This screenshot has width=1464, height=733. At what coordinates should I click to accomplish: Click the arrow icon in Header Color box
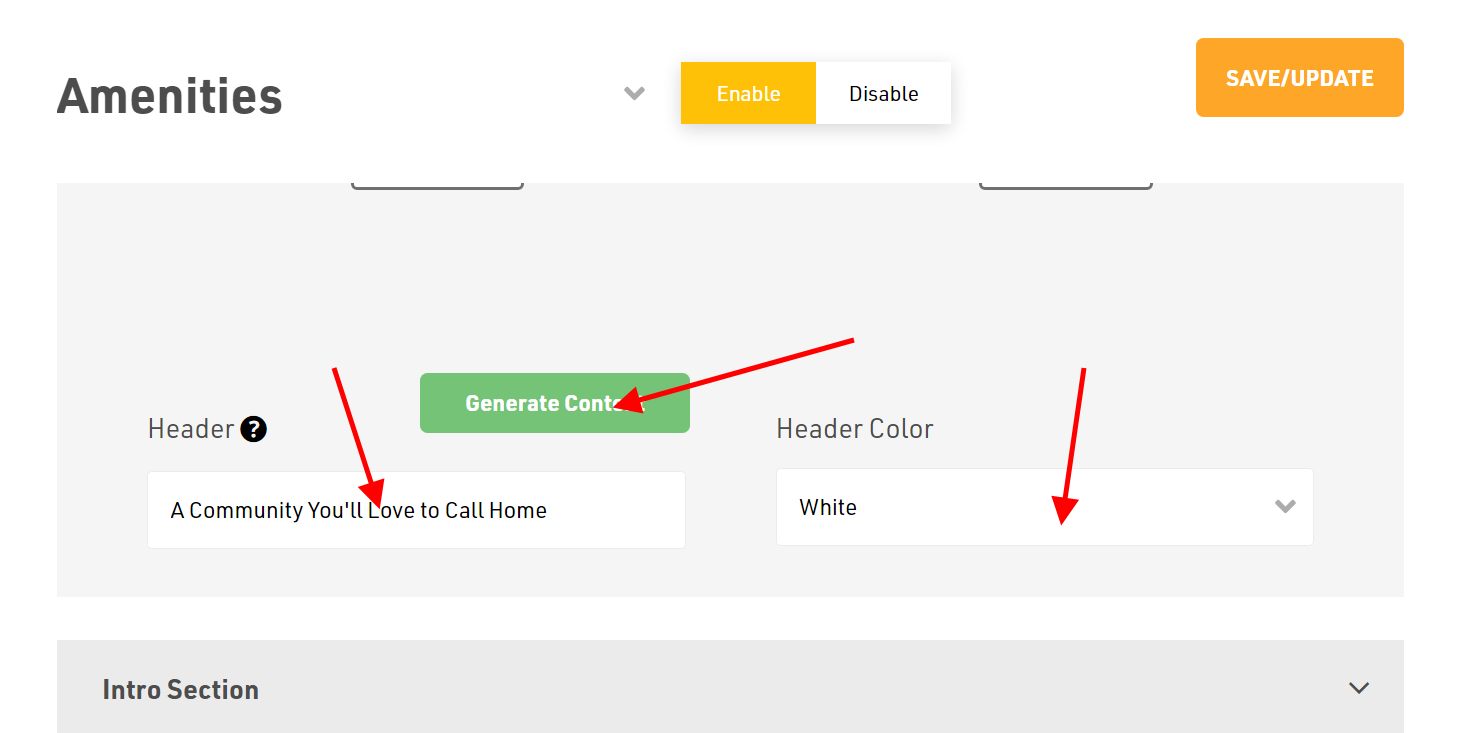point(1285,507)
